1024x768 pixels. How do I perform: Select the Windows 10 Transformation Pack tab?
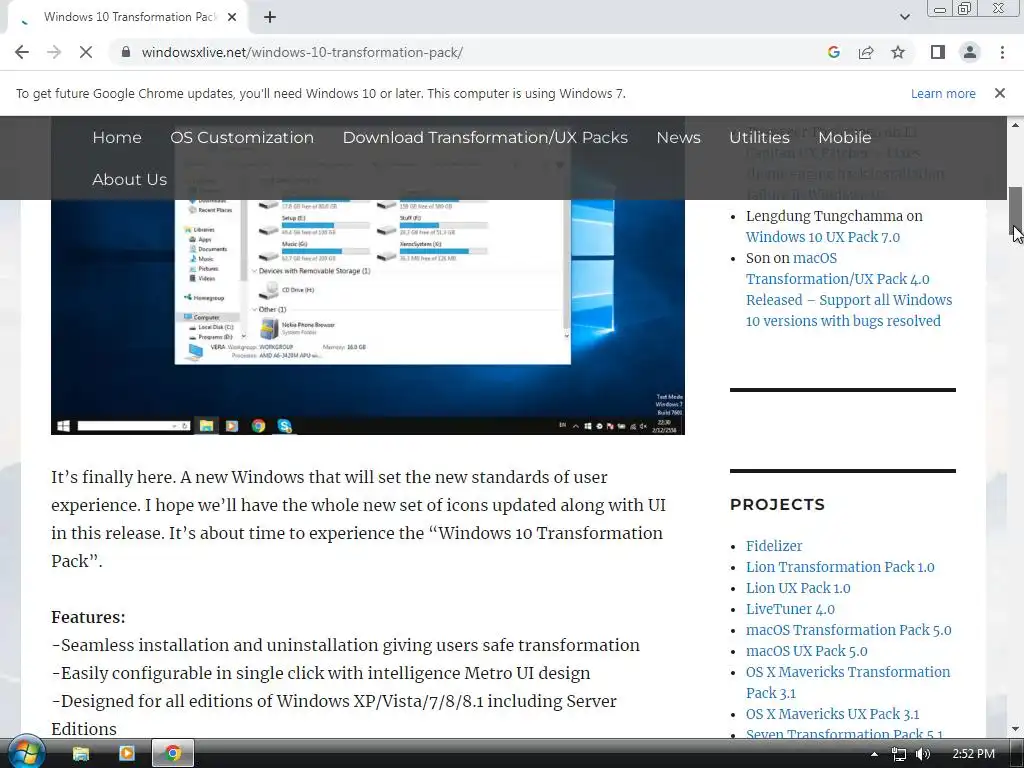click(127, 17)
